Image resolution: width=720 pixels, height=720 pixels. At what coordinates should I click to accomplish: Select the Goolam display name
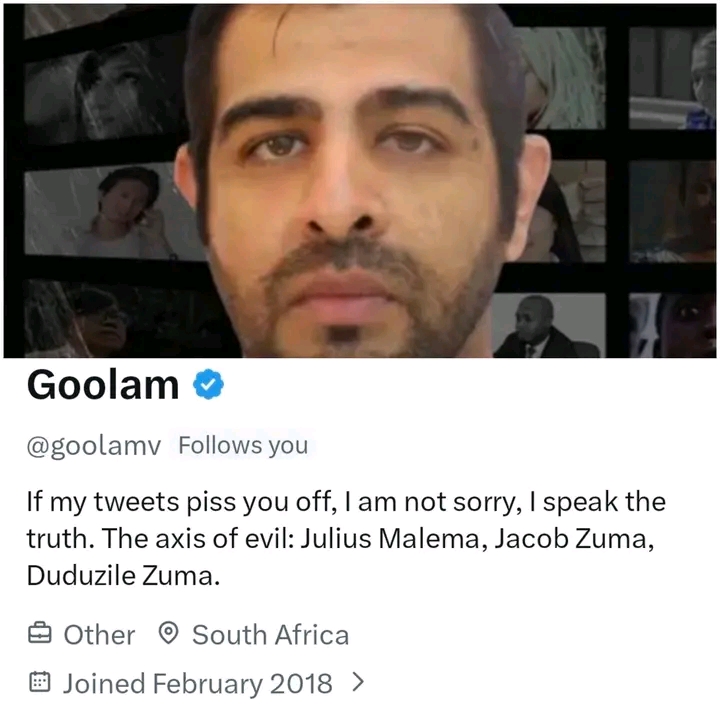(x=103, y=385)
